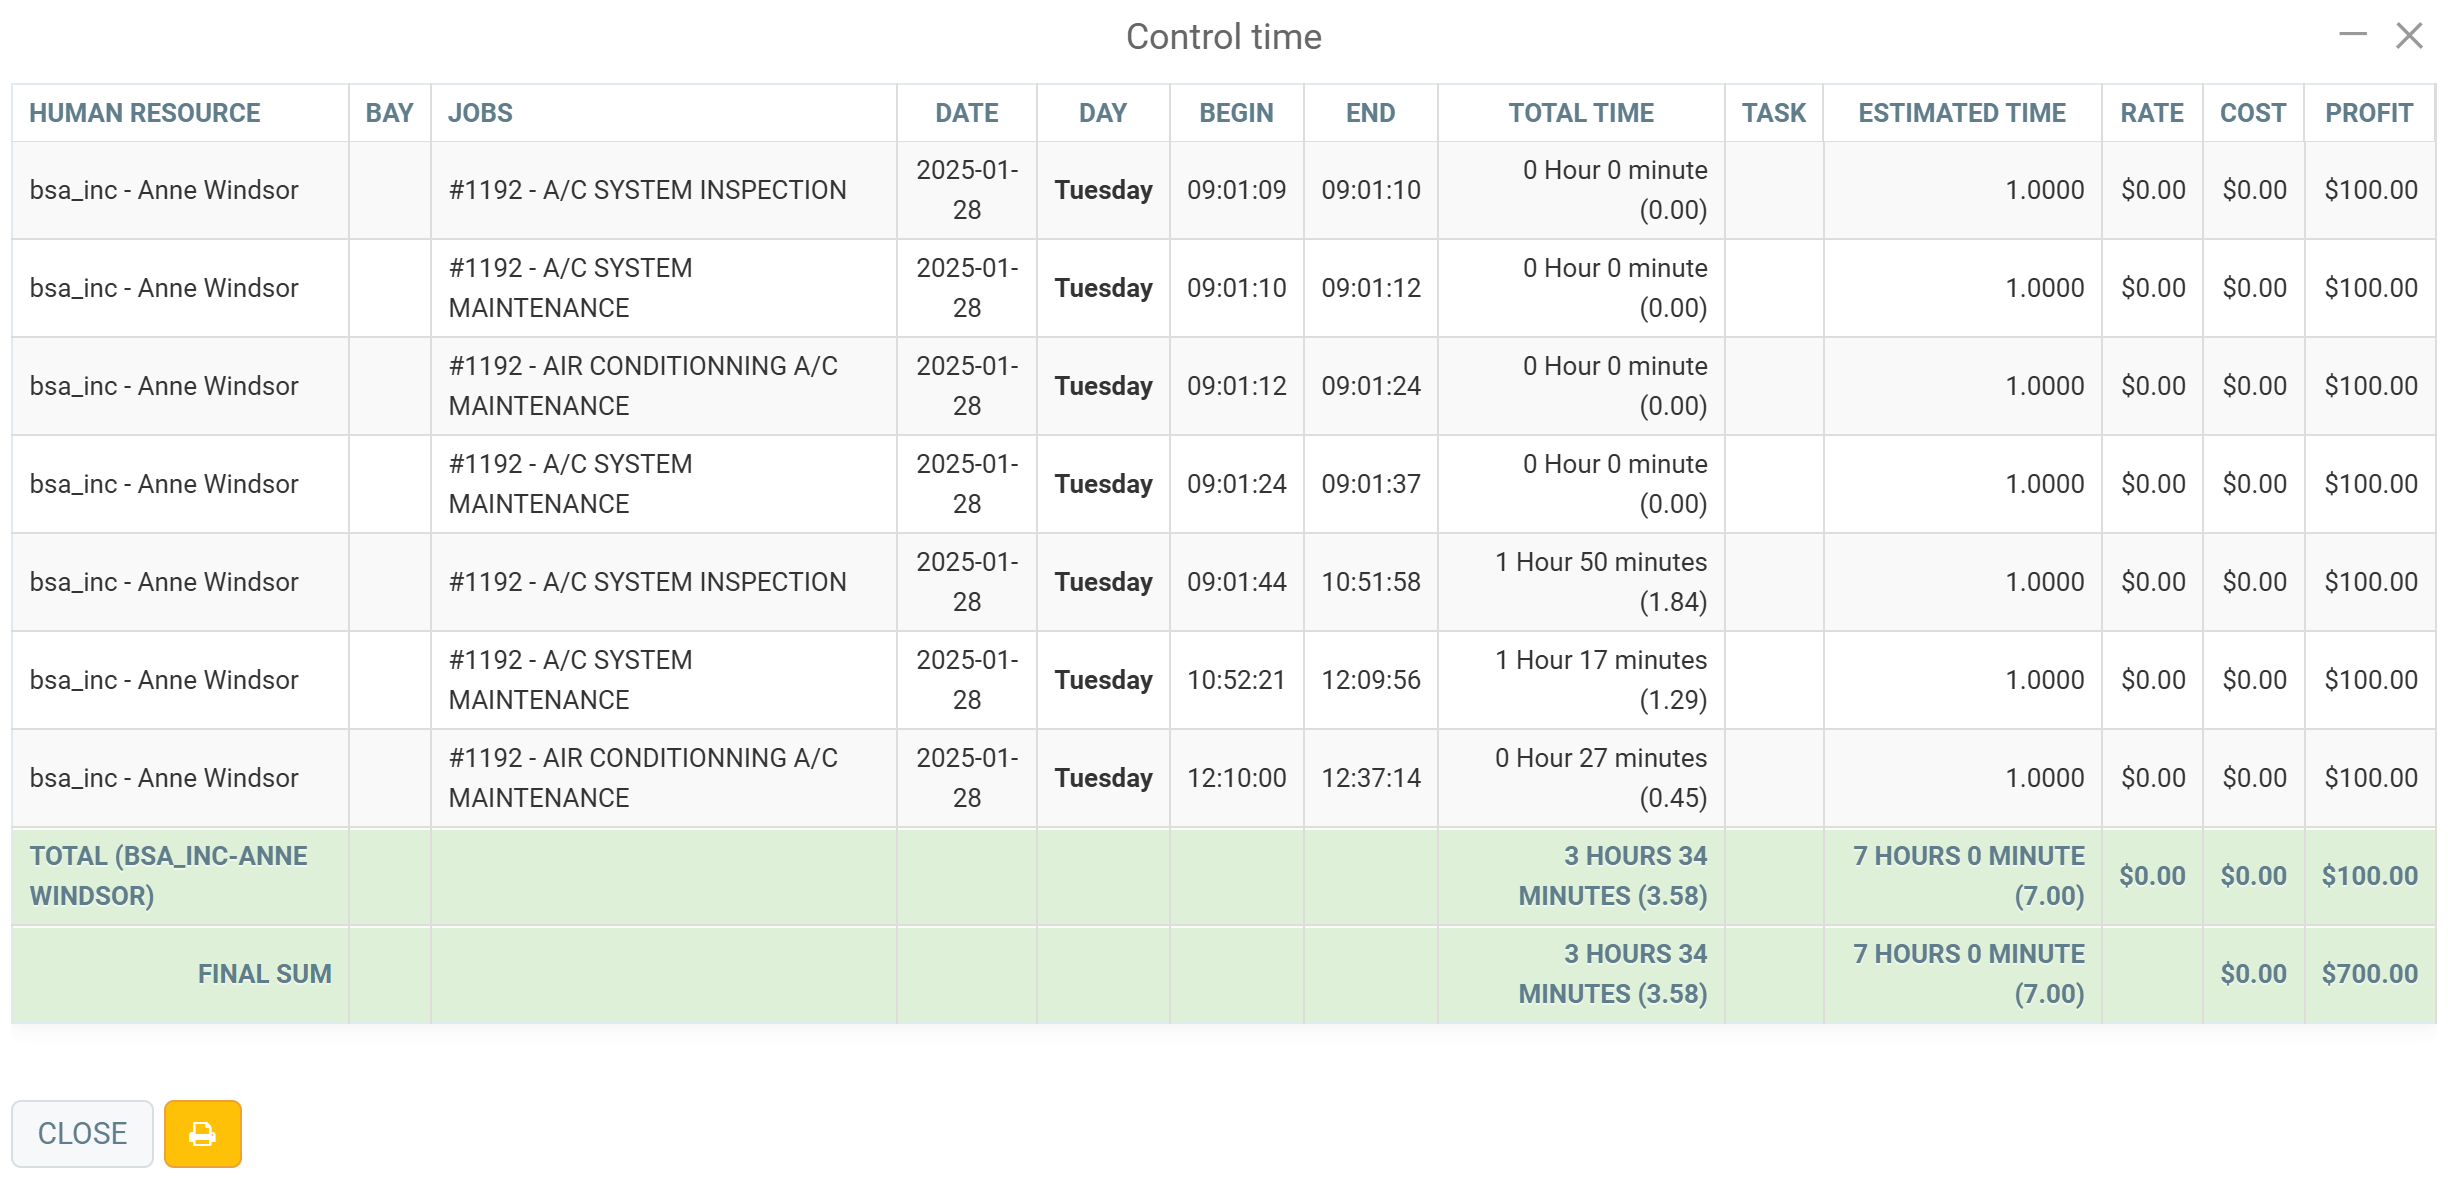The height and width of the screenshot is (1179, 2448).
Task: Click the TOTAL (BSA_INC-ANNE WINDSOR) label
Action: pyautogui.click(x=168, y=876)
